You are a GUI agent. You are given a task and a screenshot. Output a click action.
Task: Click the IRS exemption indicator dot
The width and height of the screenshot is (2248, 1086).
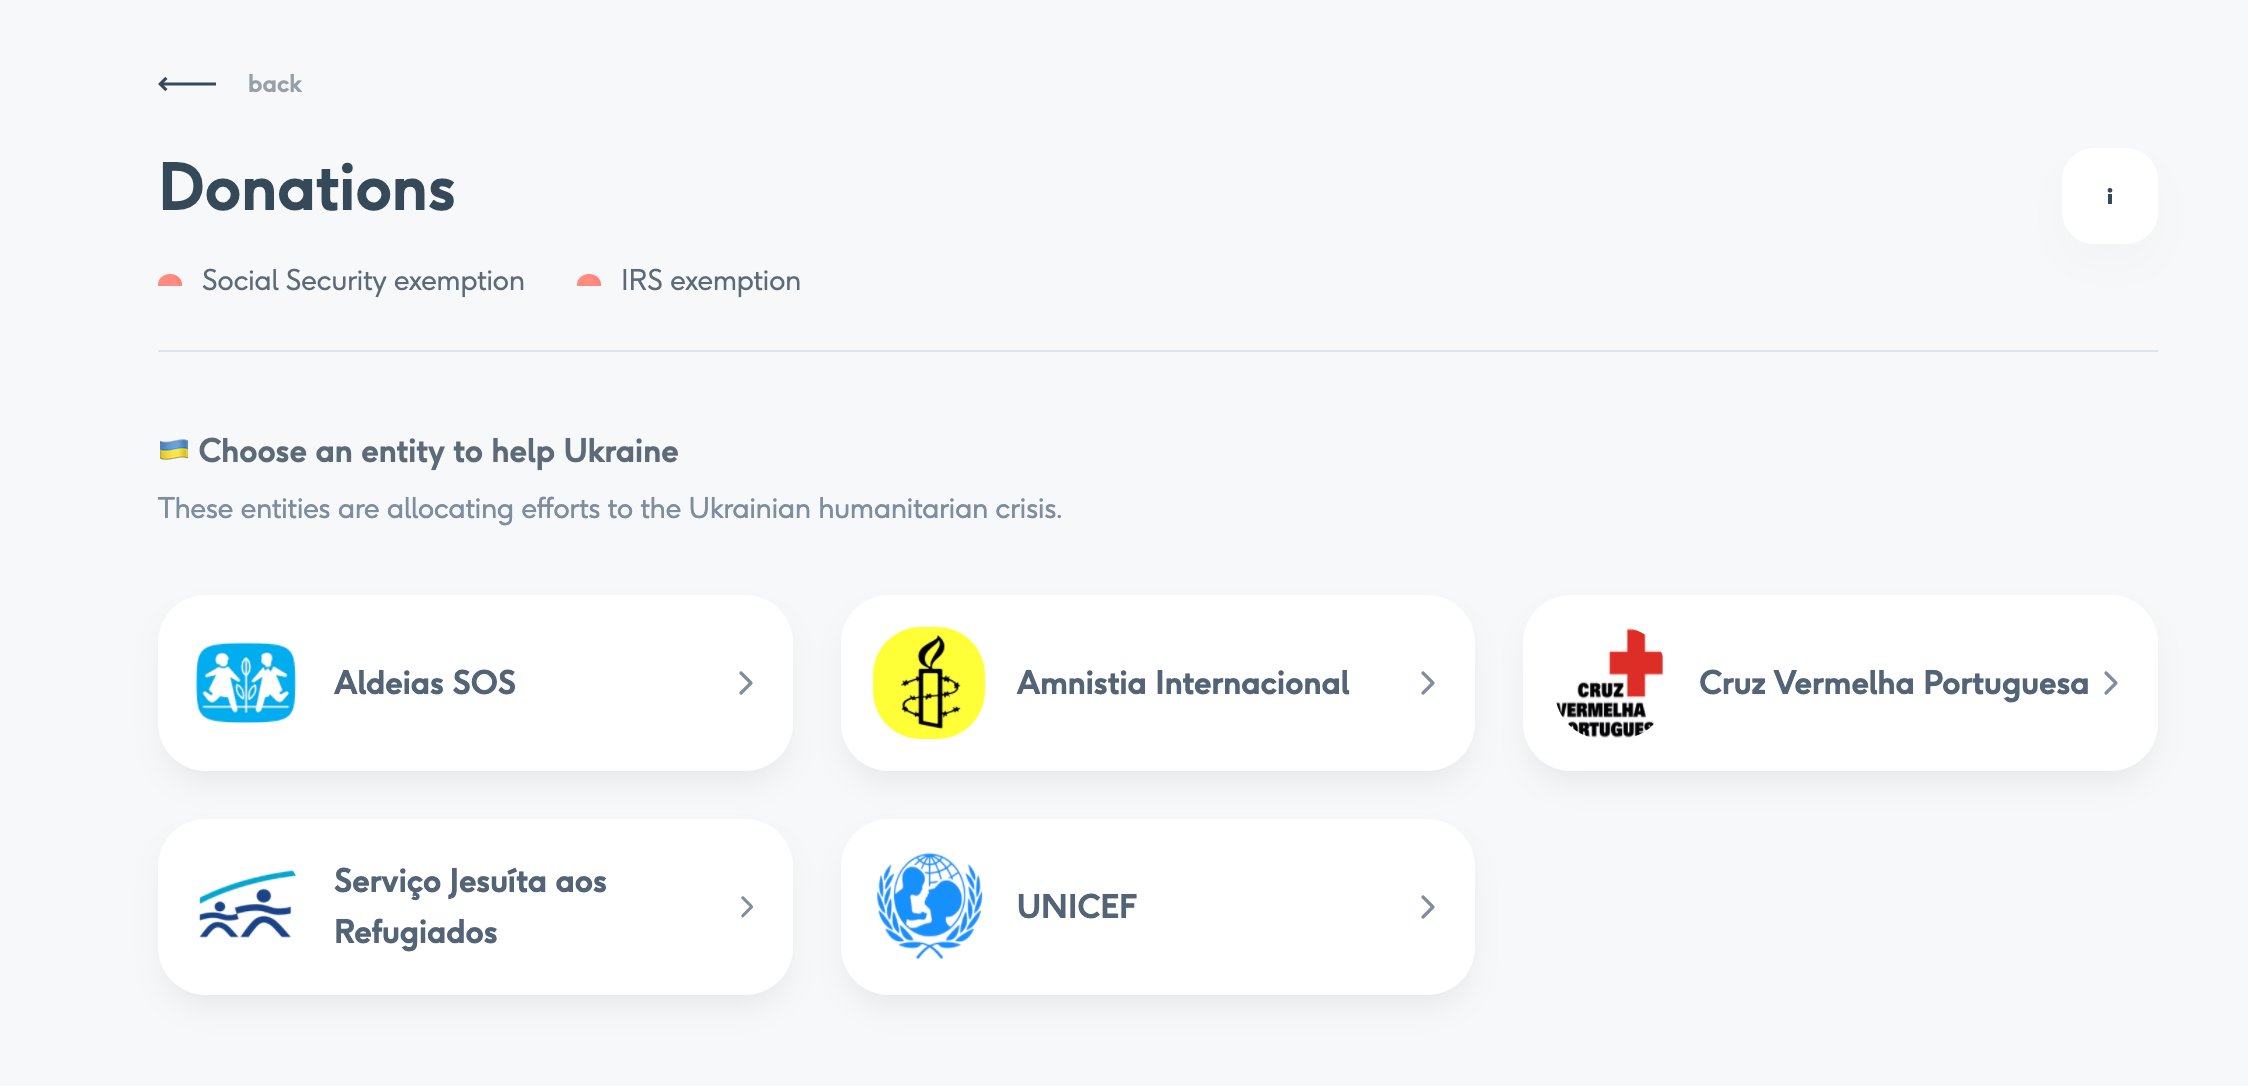pyautogui.click(x=589, y=281)
